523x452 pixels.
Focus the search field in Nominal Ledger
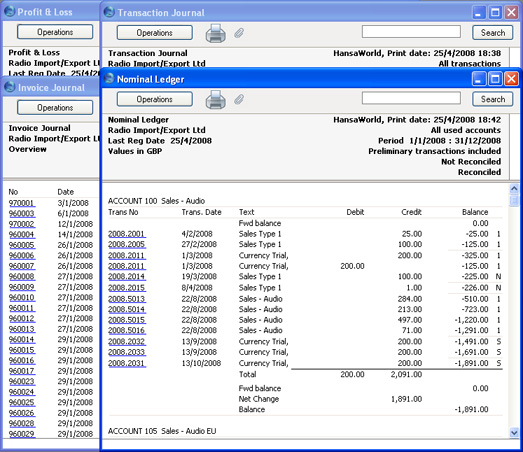tap(411, 98)
